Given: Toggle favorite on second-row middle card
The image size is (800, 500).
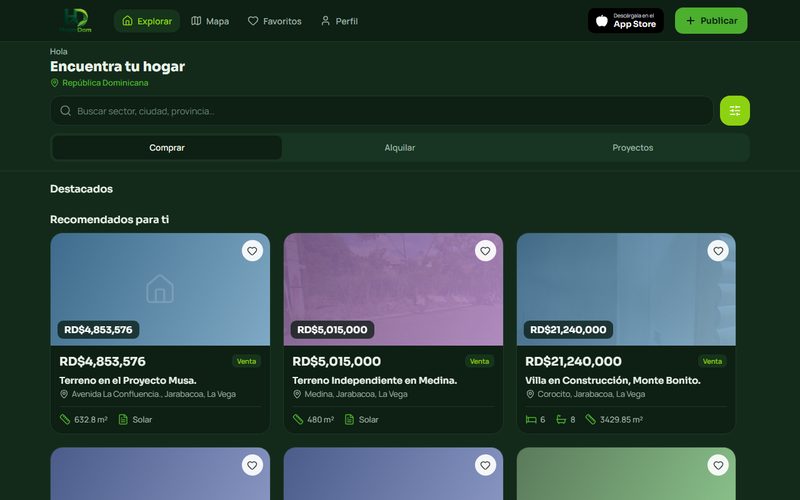Looking at the screenshot, I should tap(485, 465).
